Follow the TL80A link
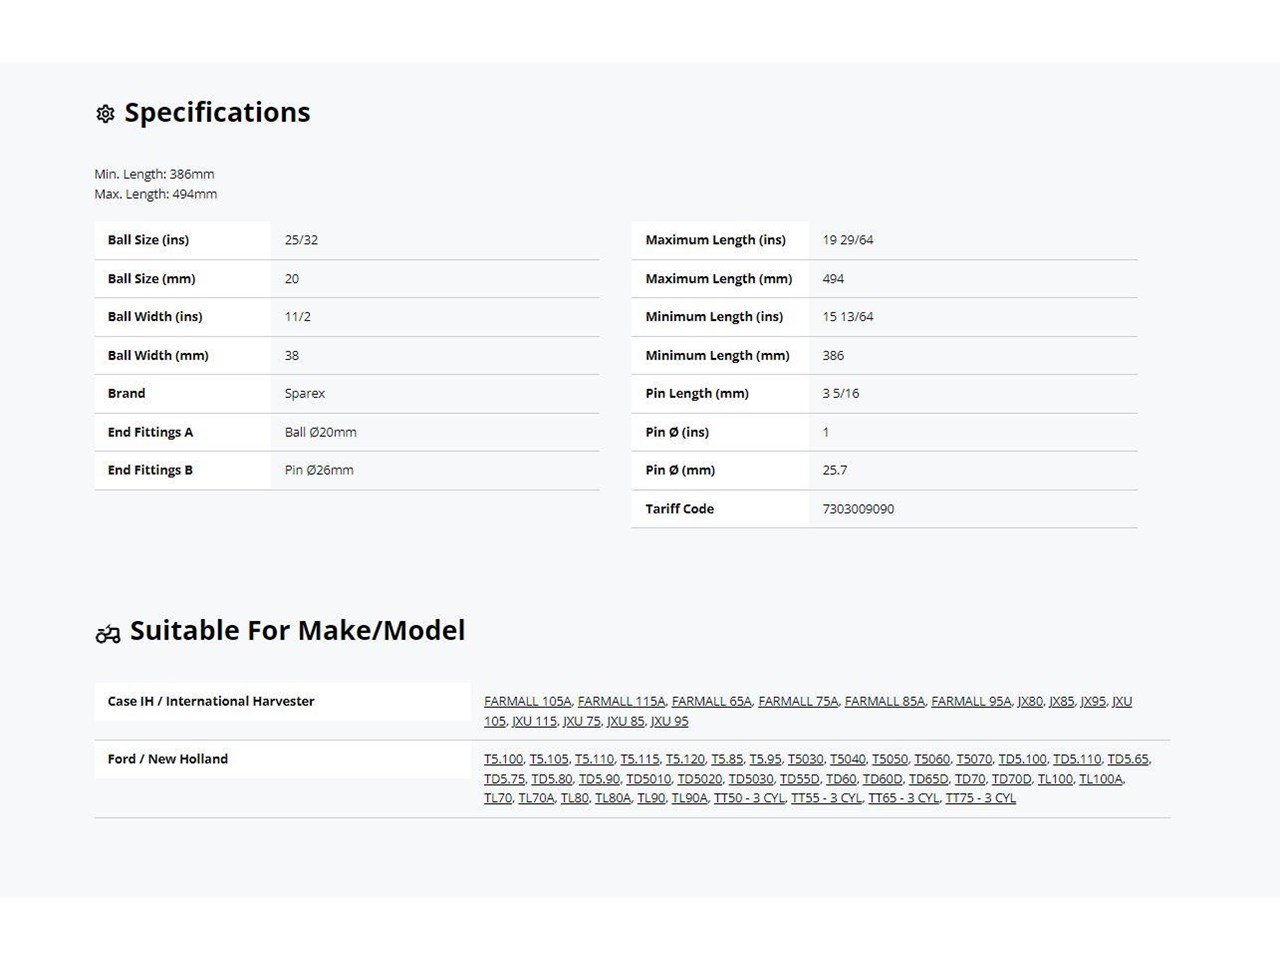This screenshot has height=960, width=1280. (613, 798)
